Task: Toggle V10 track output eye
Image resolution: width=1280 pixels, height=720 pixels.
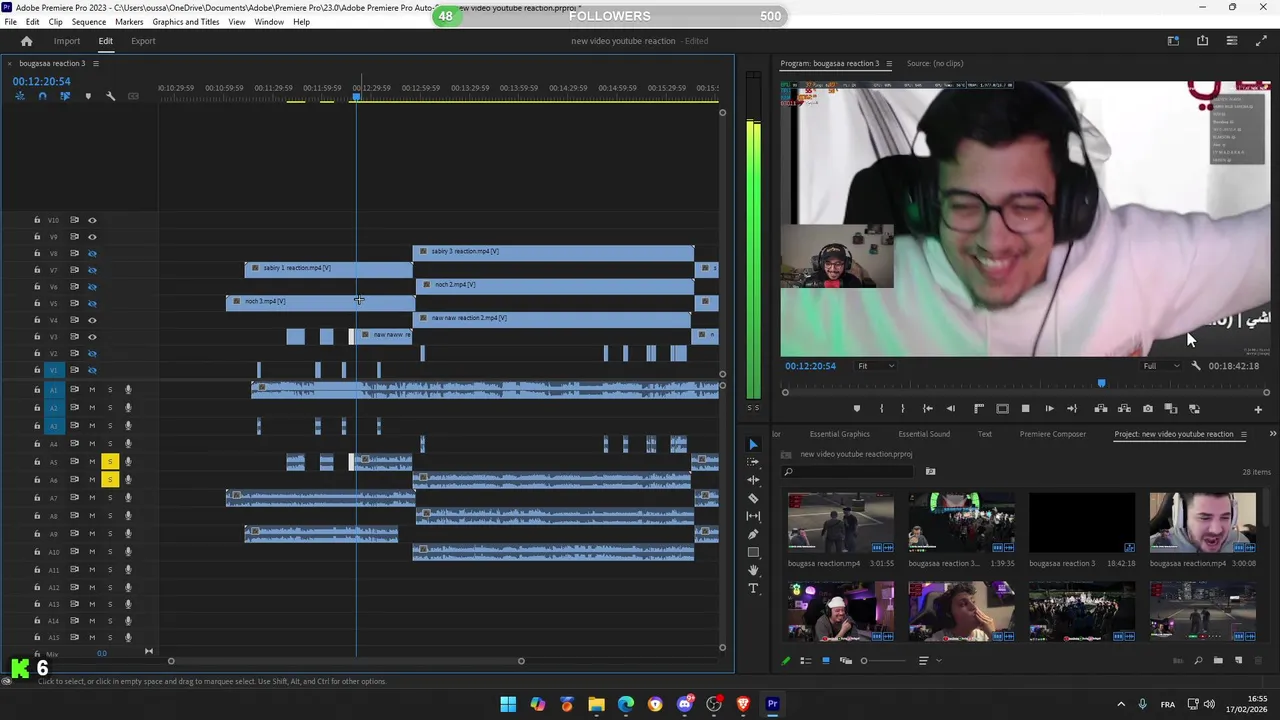Action: click(92, 220)
